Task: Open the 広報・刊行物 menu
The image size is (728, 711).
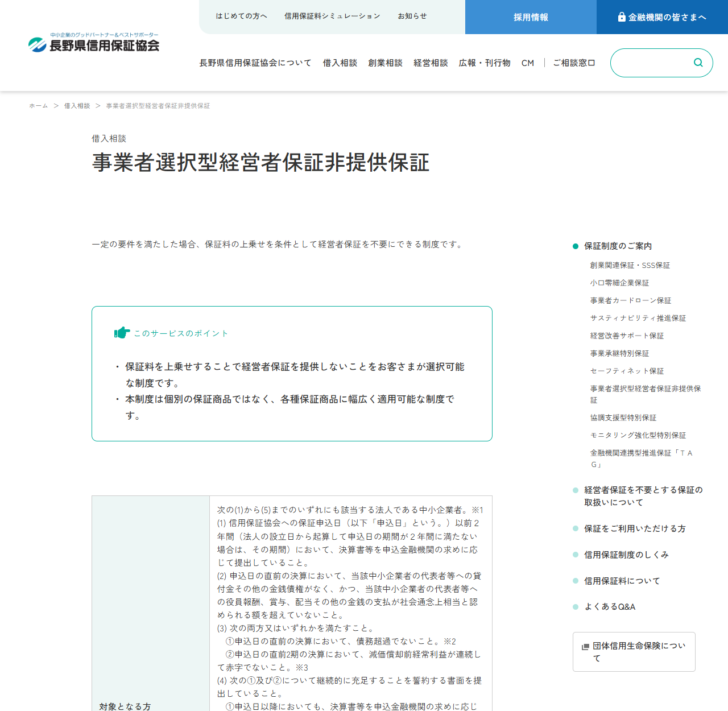Action: 484,63
